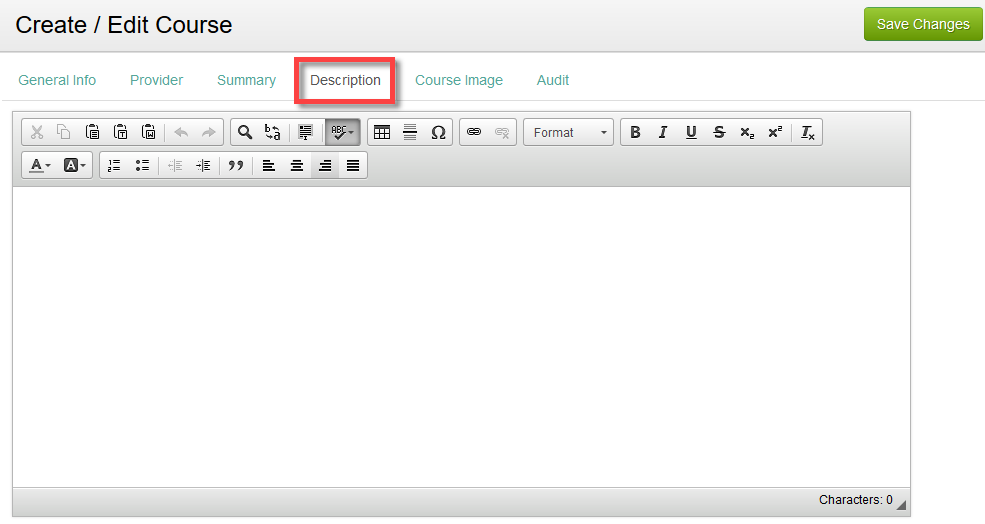Image resolution: width=985 pixels, height=524 pixels.
Task: Click the Characters: 0 counter
Action: click(856, 499)
